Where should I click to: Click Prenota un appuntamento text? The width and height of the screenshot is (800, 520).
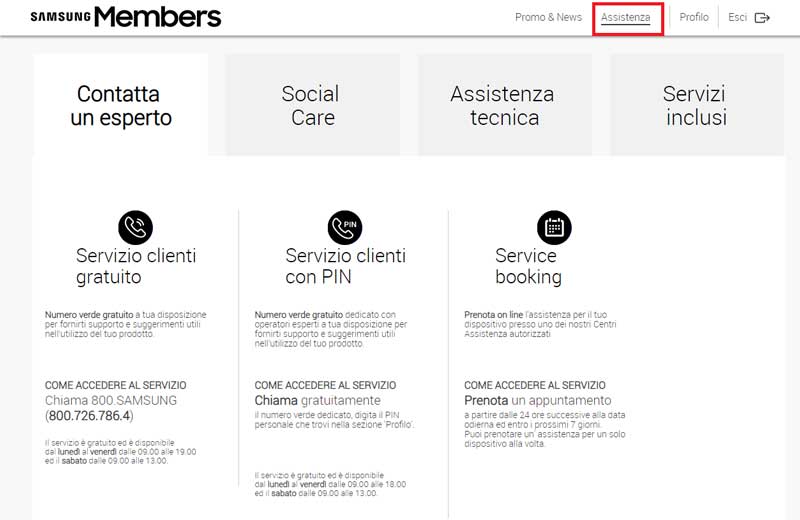coord(537,400)
